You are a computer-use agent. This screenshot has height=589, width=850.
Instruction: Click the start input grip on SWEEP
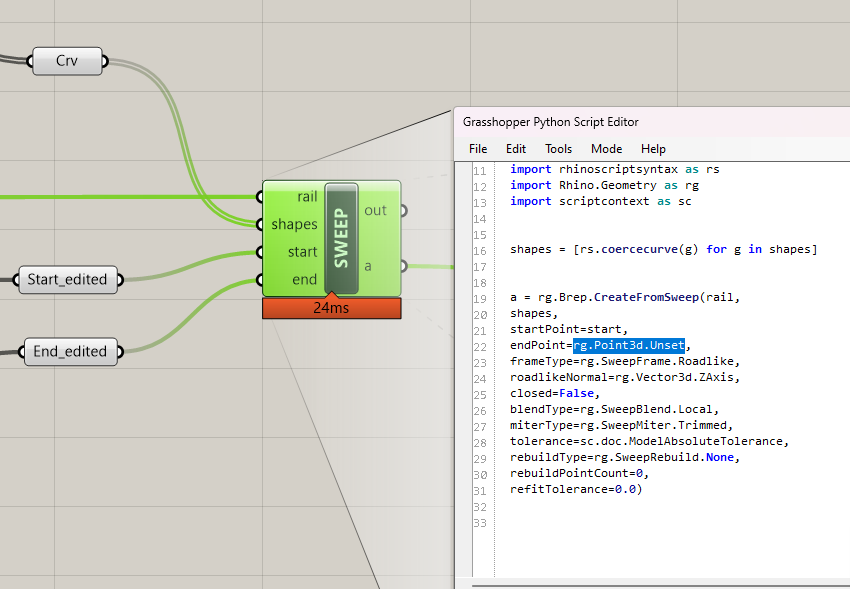[x=259, y=252]
